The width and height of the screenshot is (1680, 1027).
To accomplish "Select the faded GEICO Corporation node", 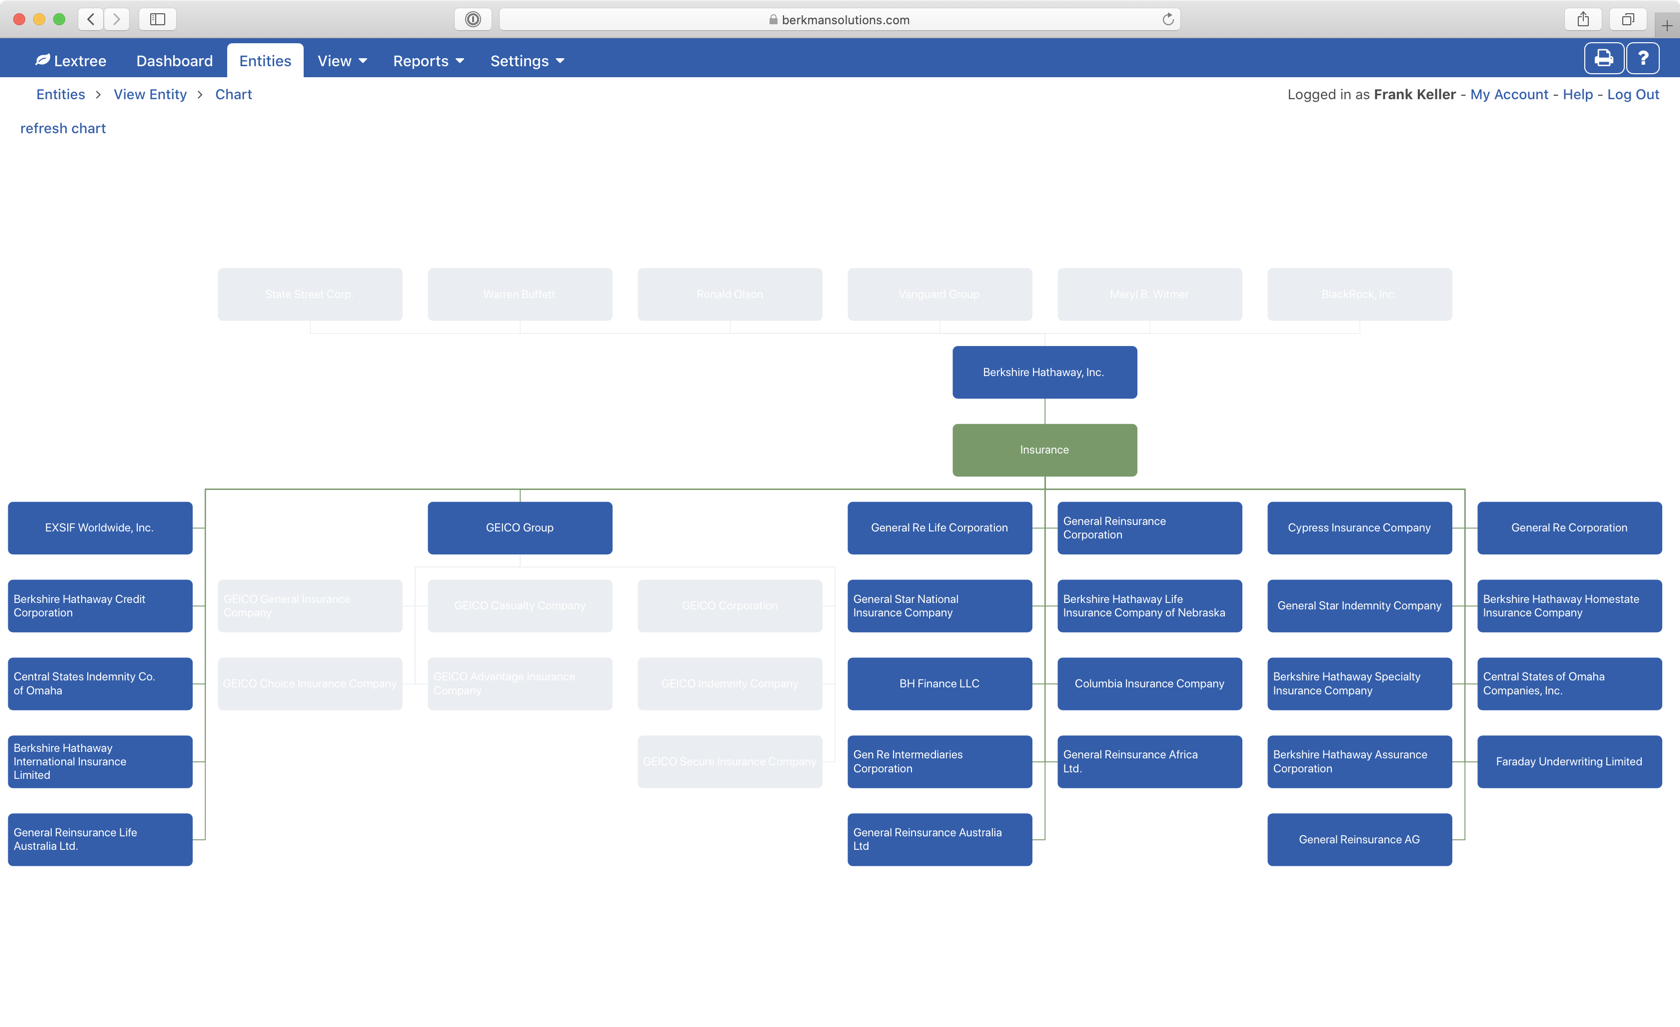I will click(730, 606).
